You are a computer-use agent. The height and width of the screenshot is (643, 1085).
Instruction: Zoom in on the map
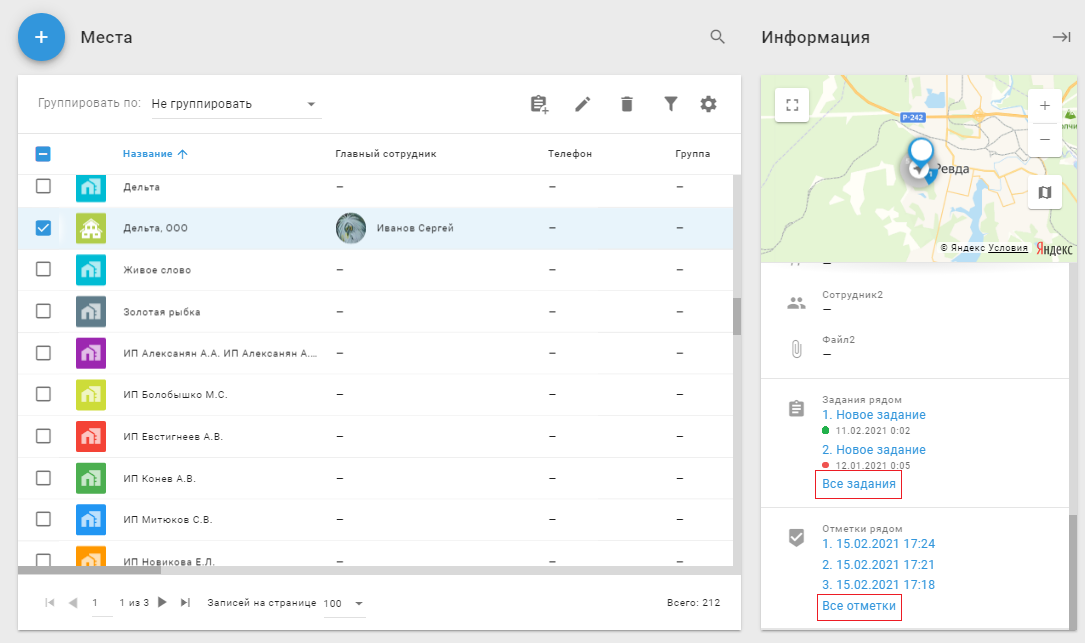click(x=1045, y=106)
